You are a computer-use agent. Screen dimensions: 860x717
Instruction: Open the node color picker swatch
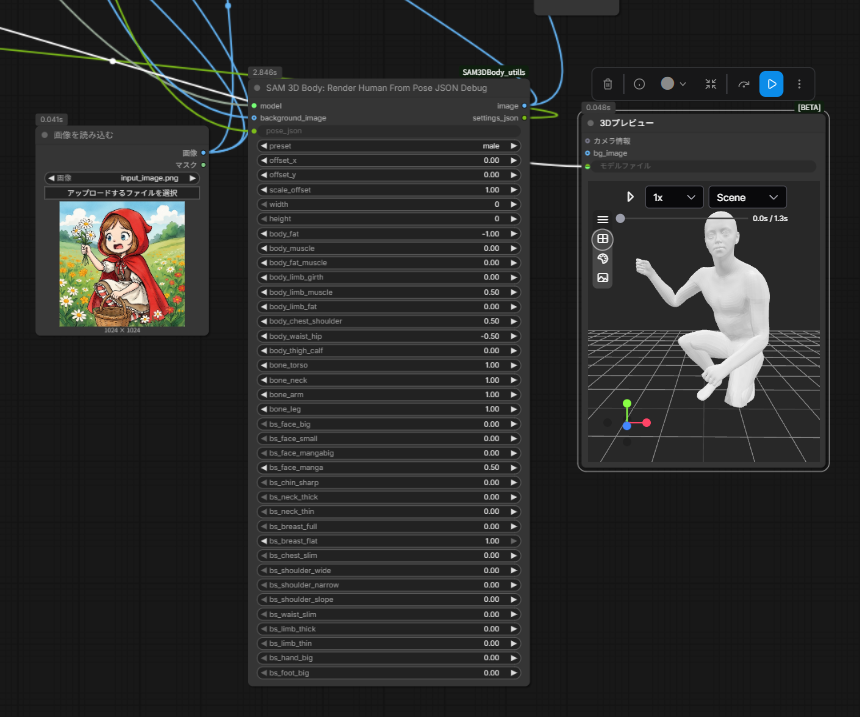667,83
